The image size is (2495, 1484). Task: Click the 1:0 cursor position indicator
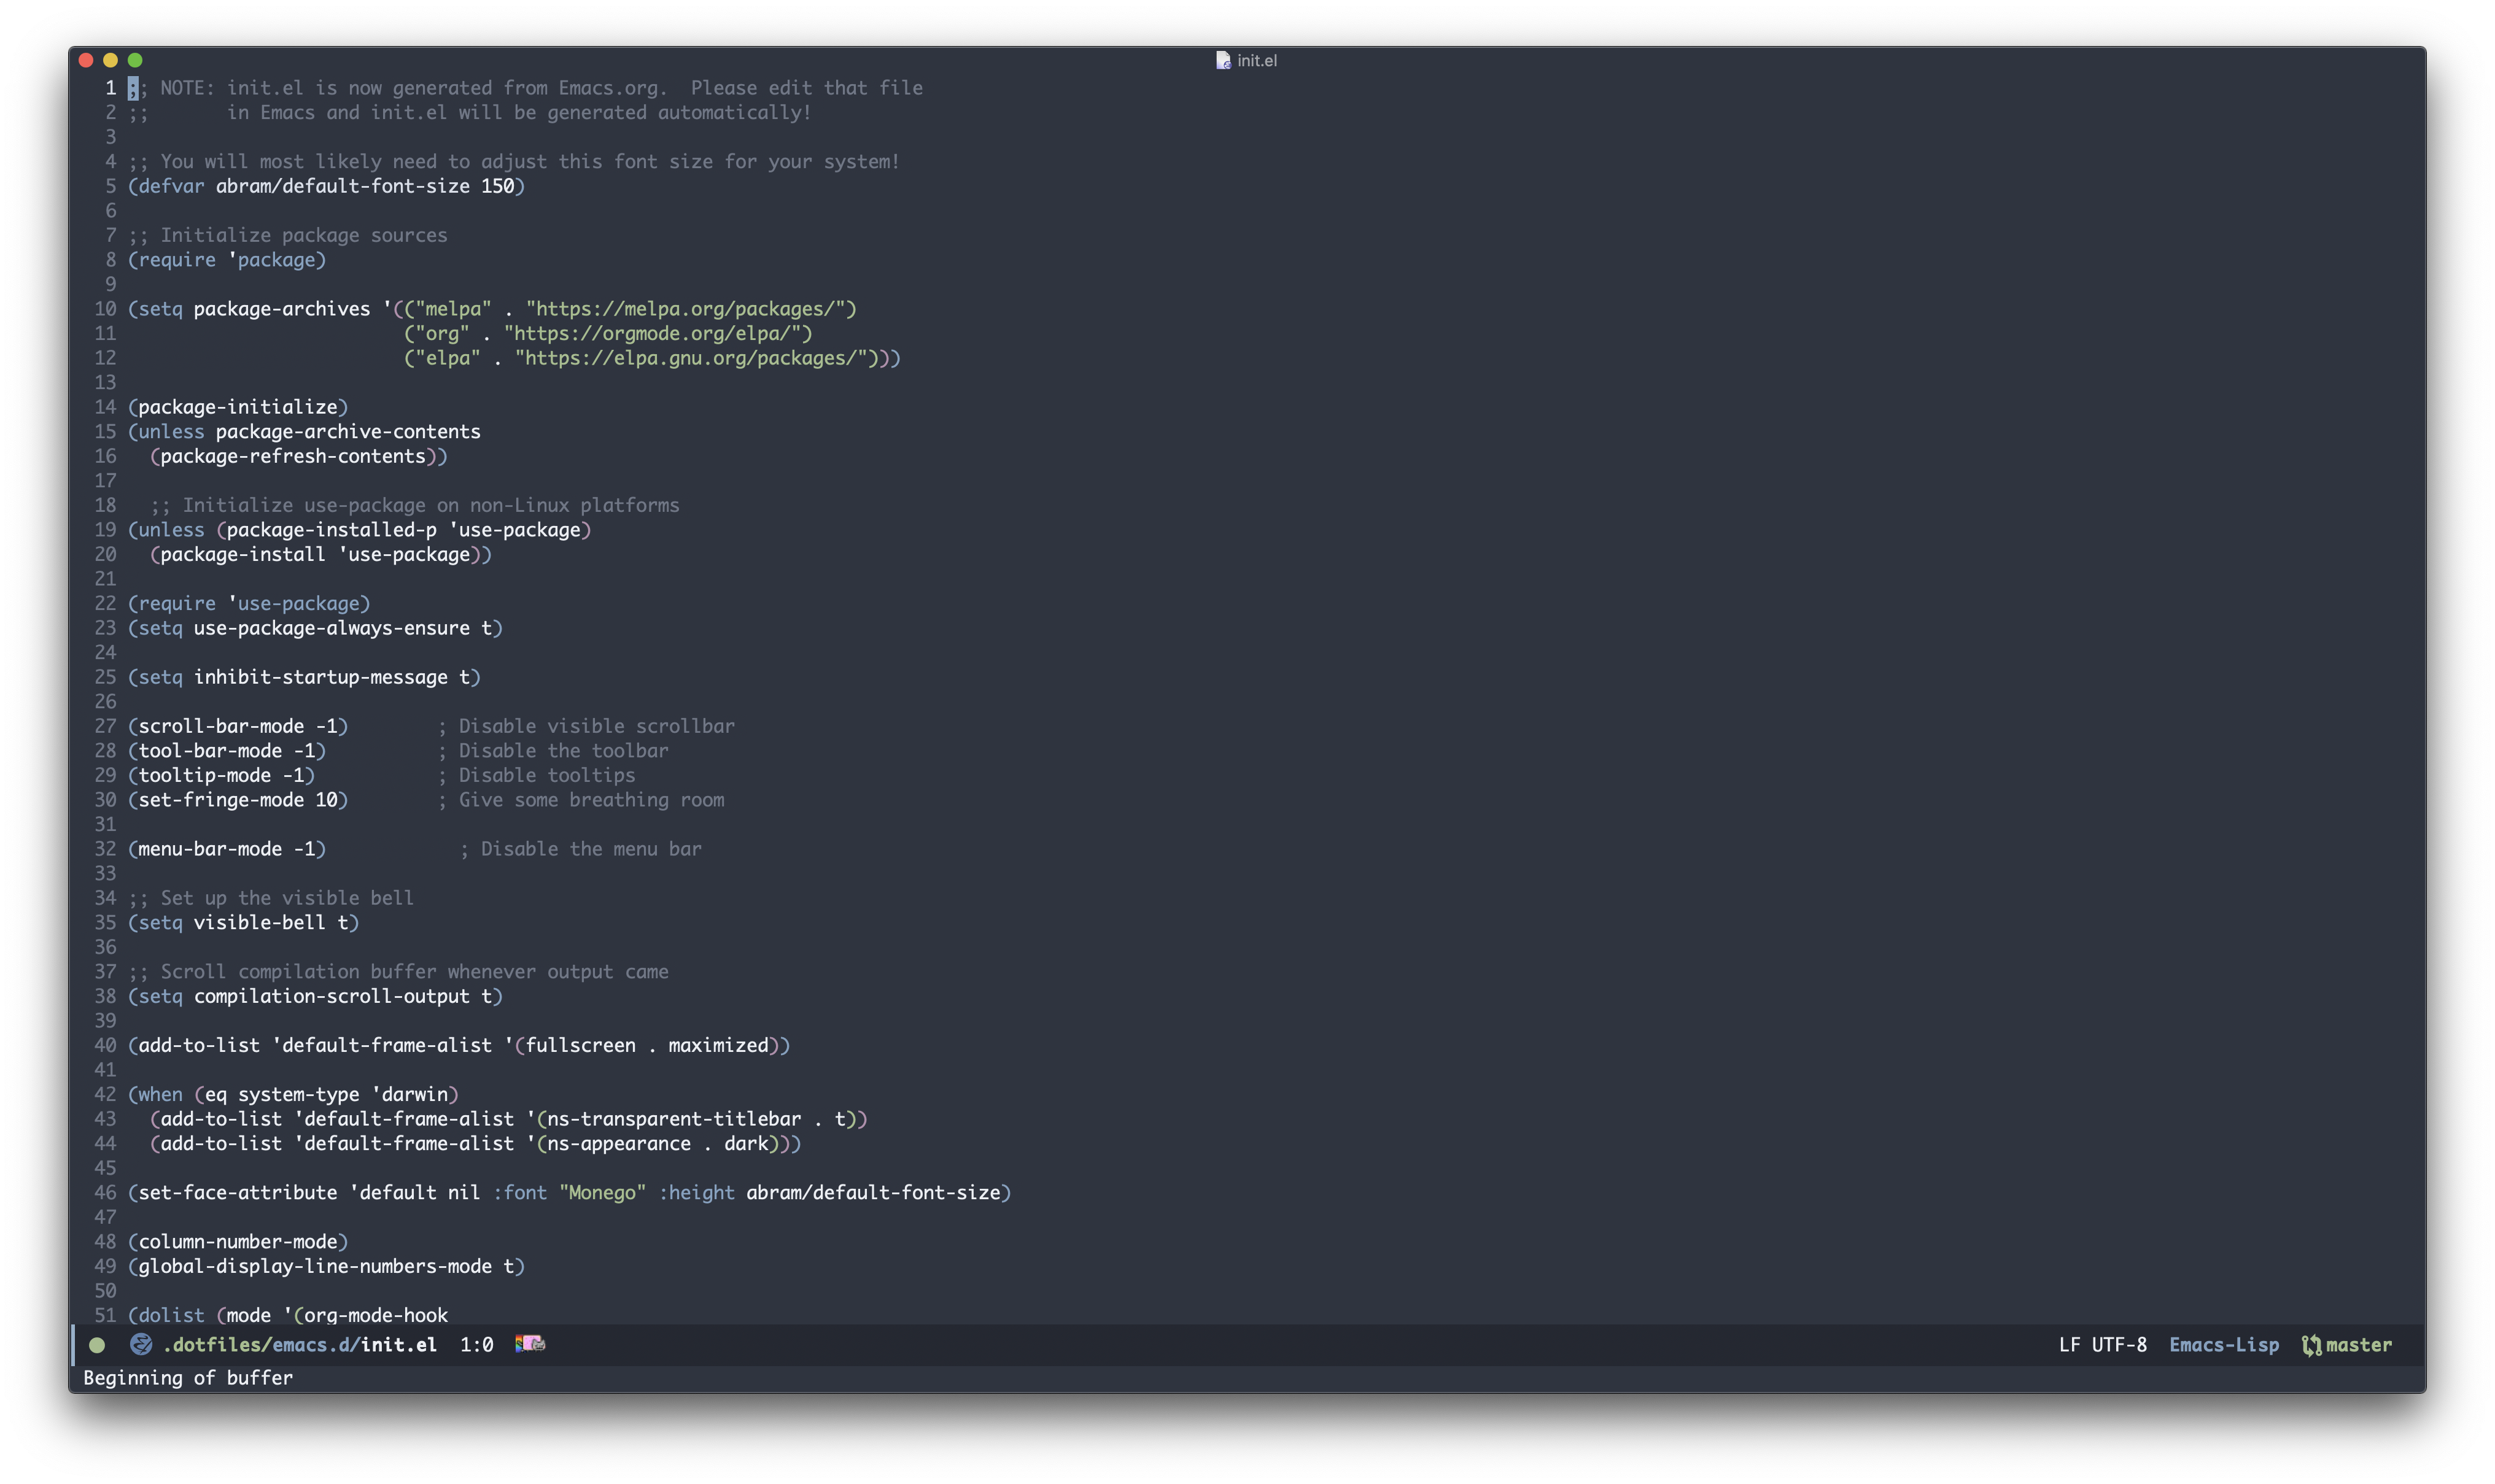pyautogui.click(x=476, y=1345)
